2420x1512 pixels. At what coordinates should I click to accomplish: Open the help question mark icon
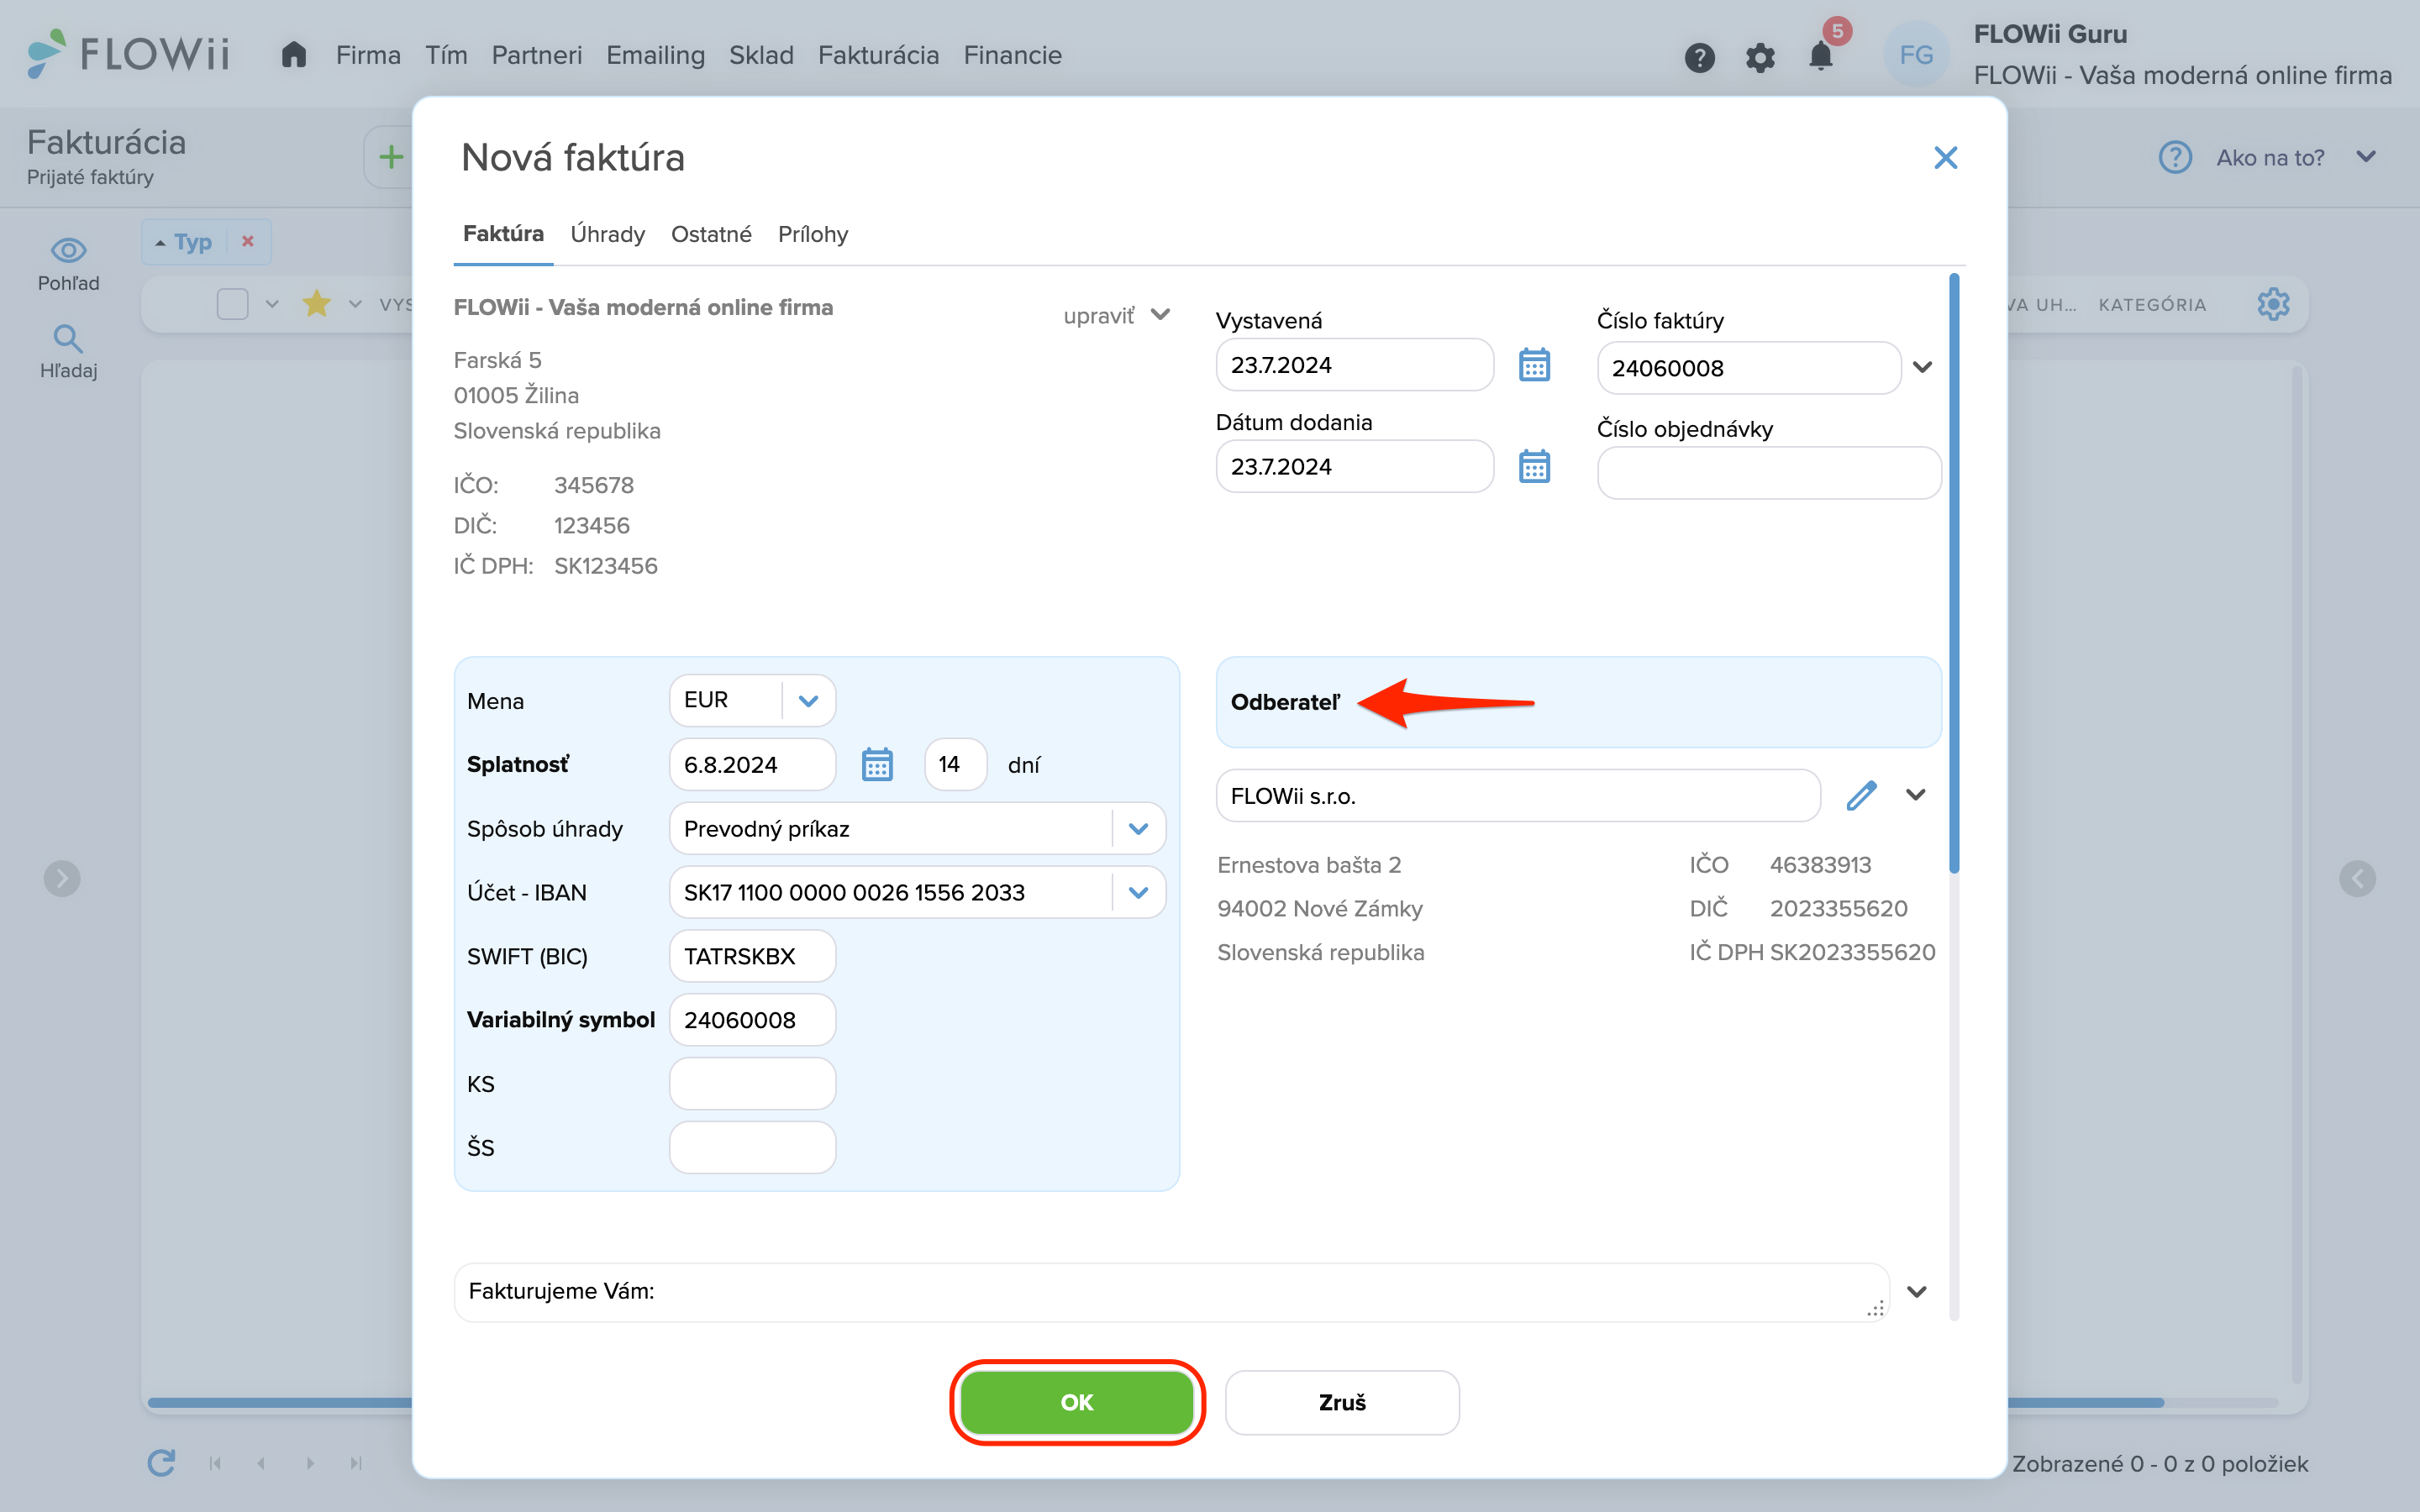click(x=1699, y=57)
